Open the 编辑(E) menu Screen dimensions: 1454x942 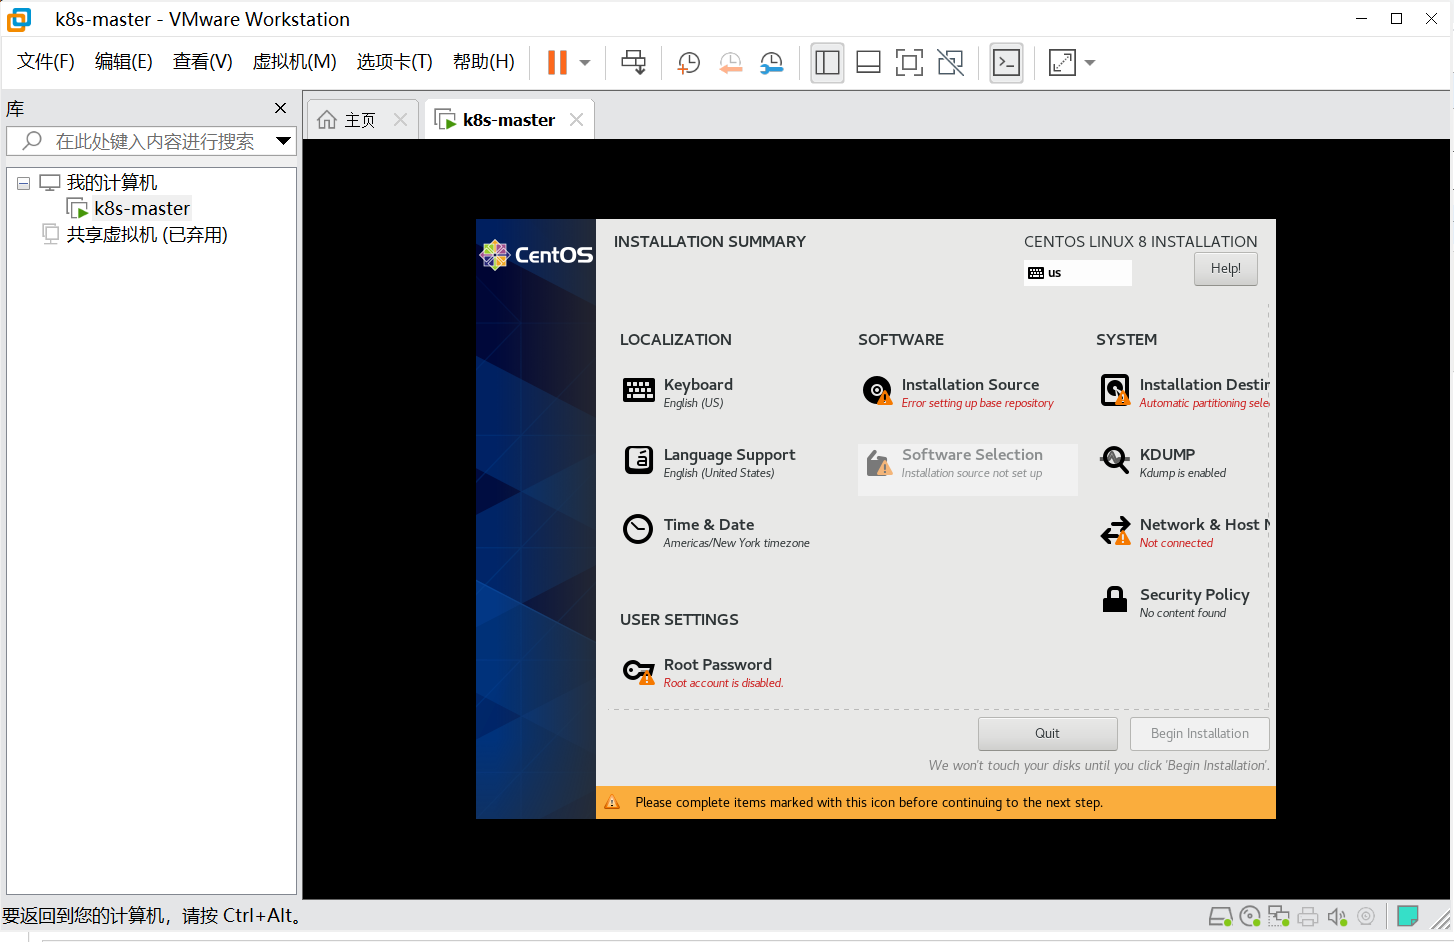point(124,62)
